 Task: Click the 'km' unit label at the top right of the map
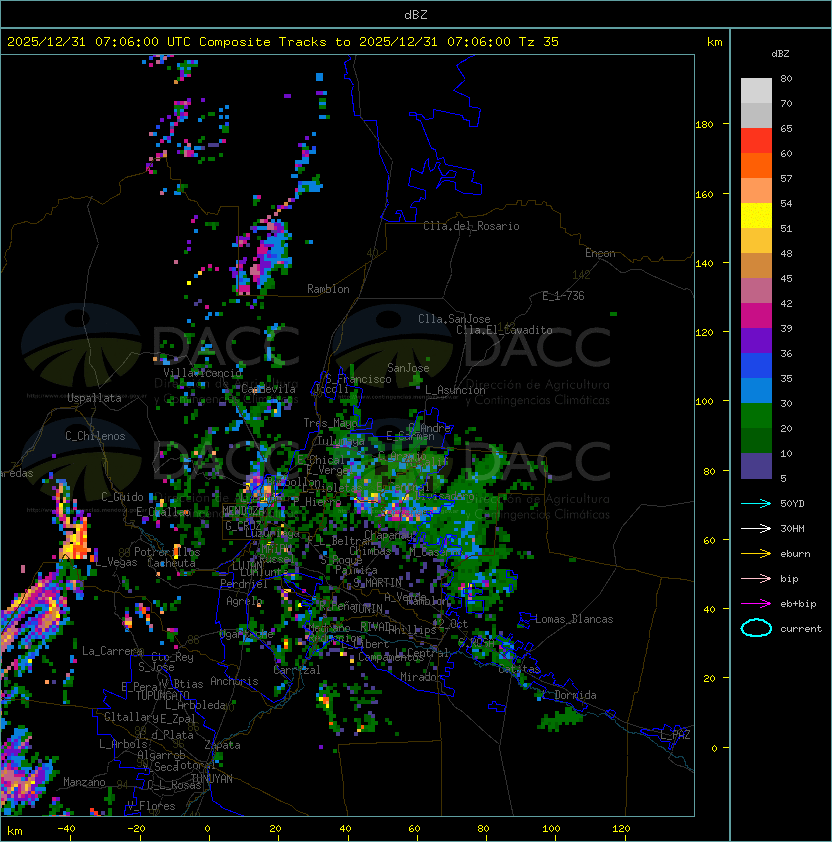[x=714, y=42]
